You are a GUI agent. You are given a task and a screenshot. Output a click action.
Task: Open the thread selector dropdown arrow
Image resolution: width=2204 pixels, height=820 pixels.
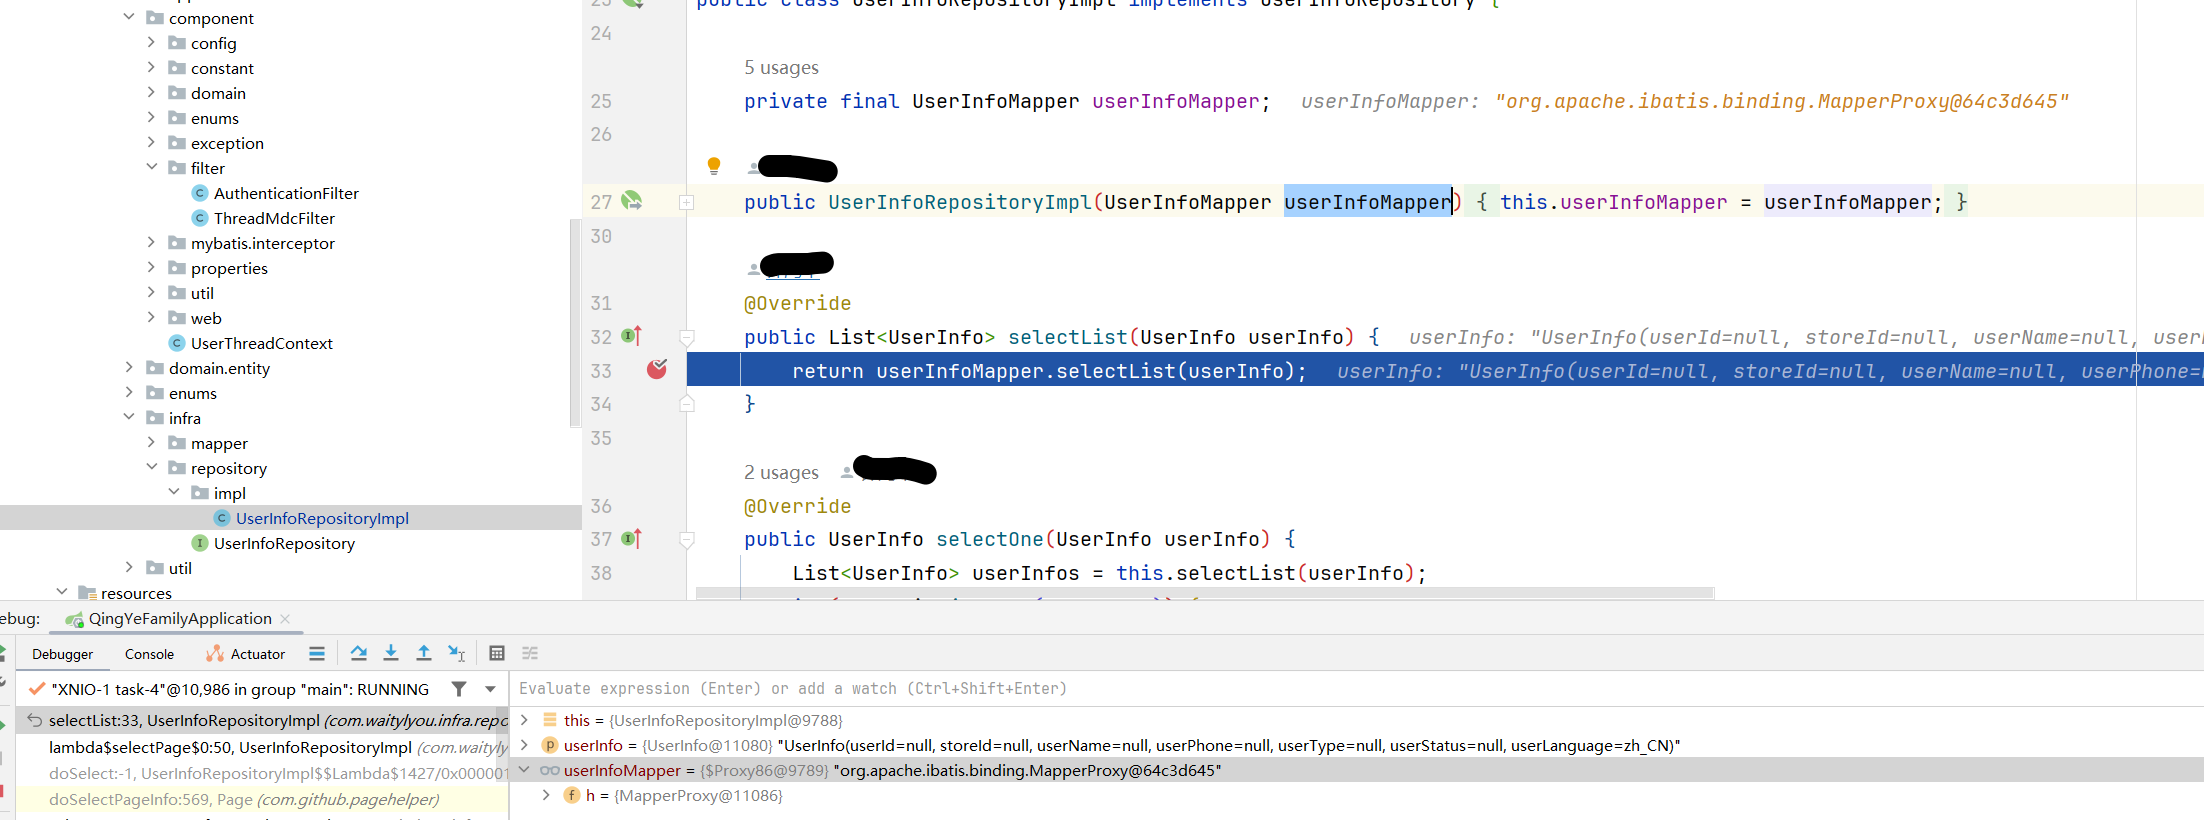tap(490, 689)
